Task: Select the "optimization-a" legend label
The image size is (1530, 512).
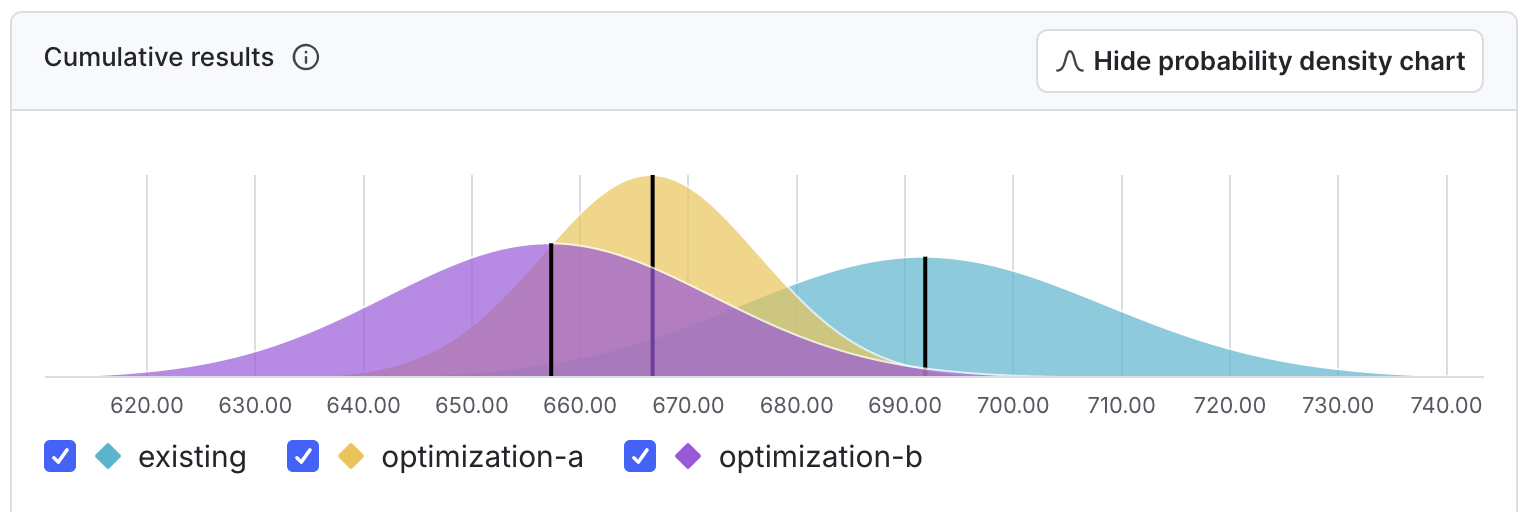Action: coord(482,457)
